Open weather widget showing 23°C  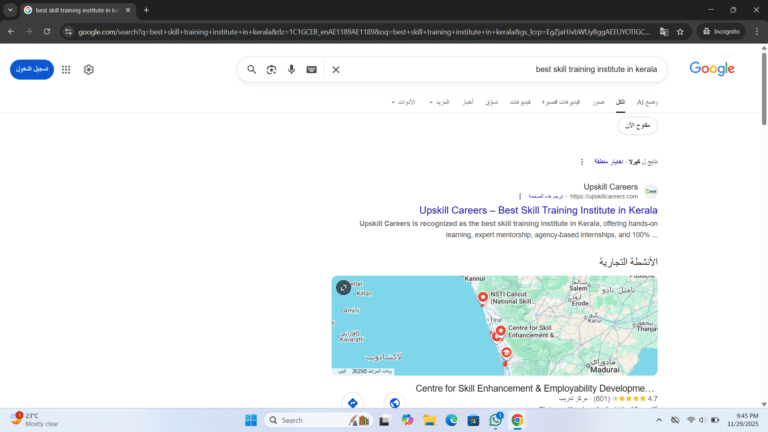[34, 420]
